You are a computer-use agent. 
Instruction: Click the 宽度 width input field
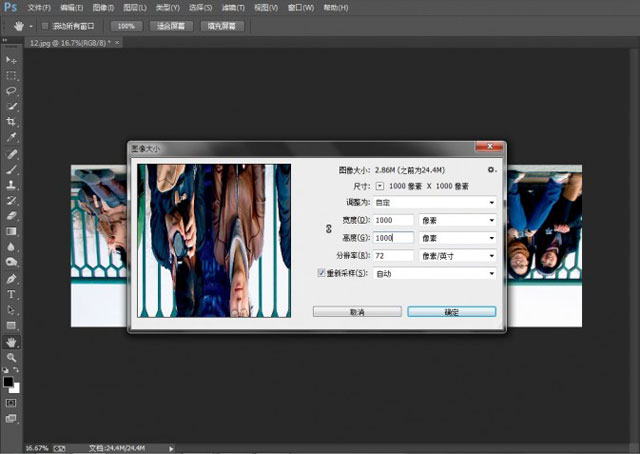coord(393,220)
